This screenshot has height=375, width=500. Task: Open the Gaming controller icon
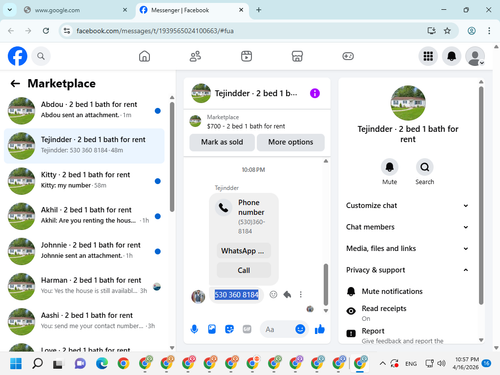[x=348, y=56]
